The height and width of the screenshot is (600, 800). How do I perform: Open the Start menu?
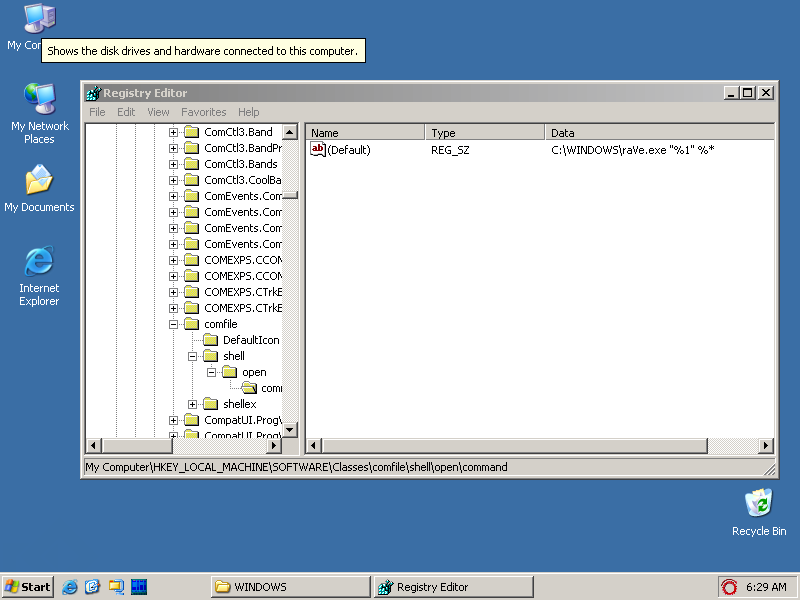click(28, 587)
